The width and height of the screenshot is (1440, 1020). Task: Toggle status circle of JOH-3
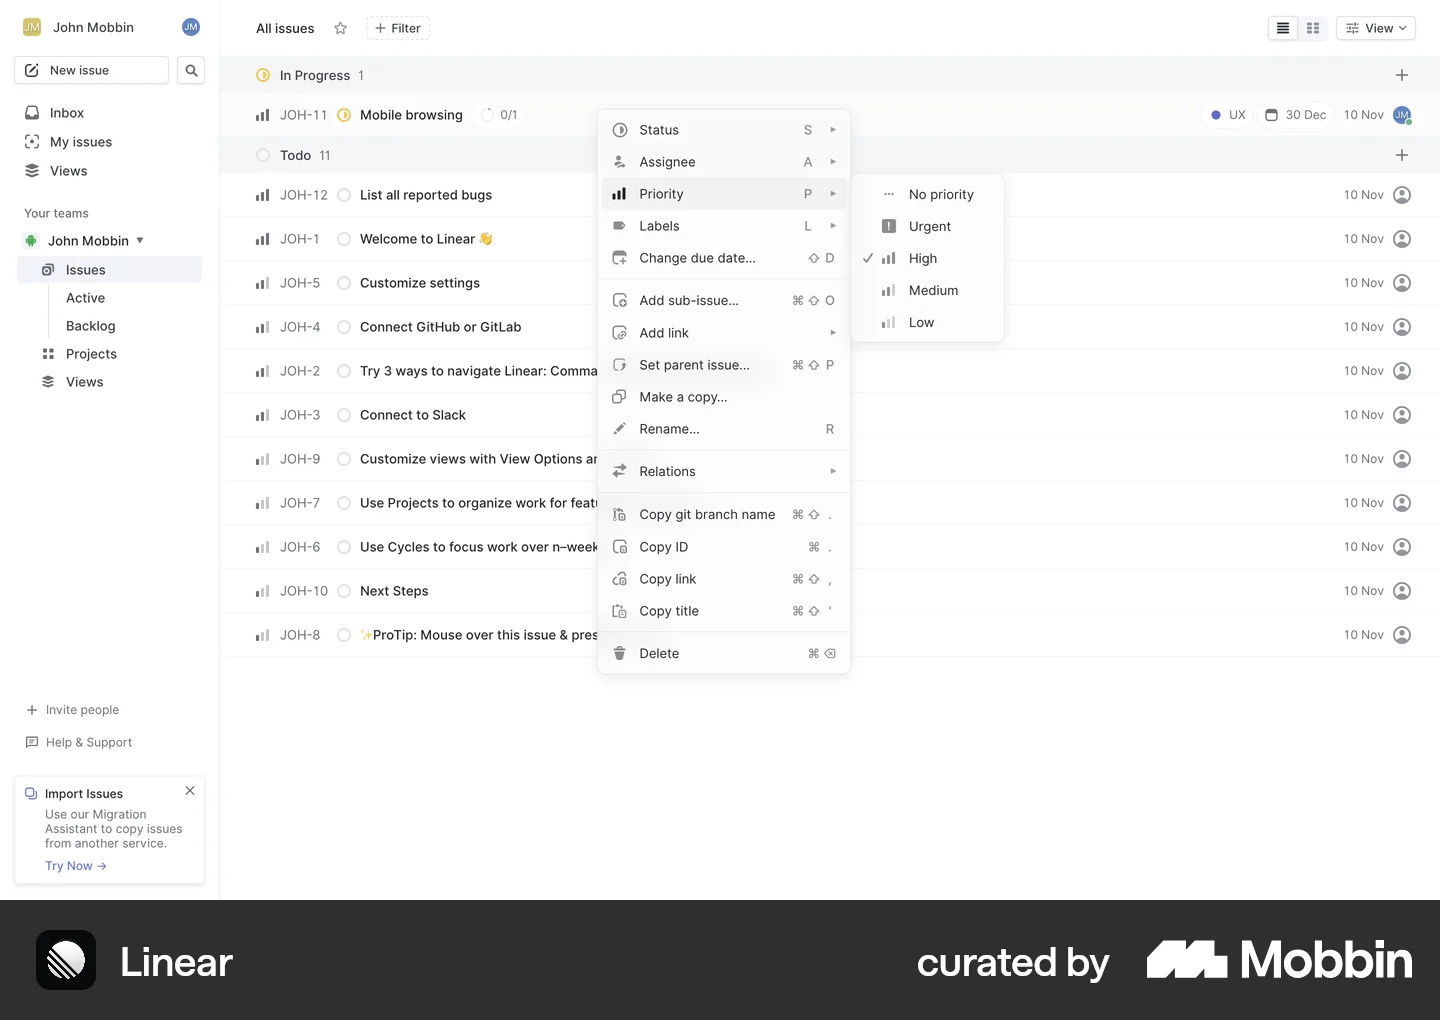pos(344,415)
